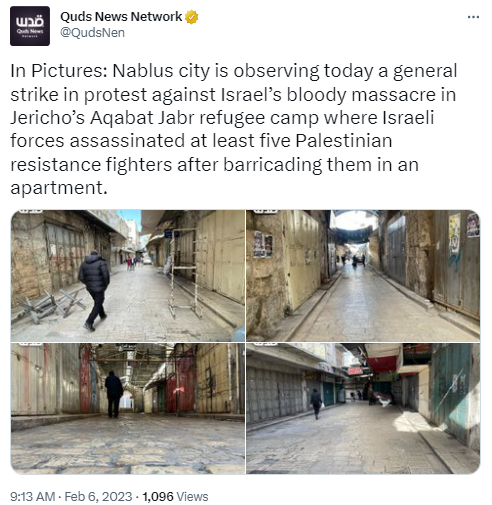Click the Feb 6, 2023 date
The width and height of the screenshot is (492, 505).
98,496
